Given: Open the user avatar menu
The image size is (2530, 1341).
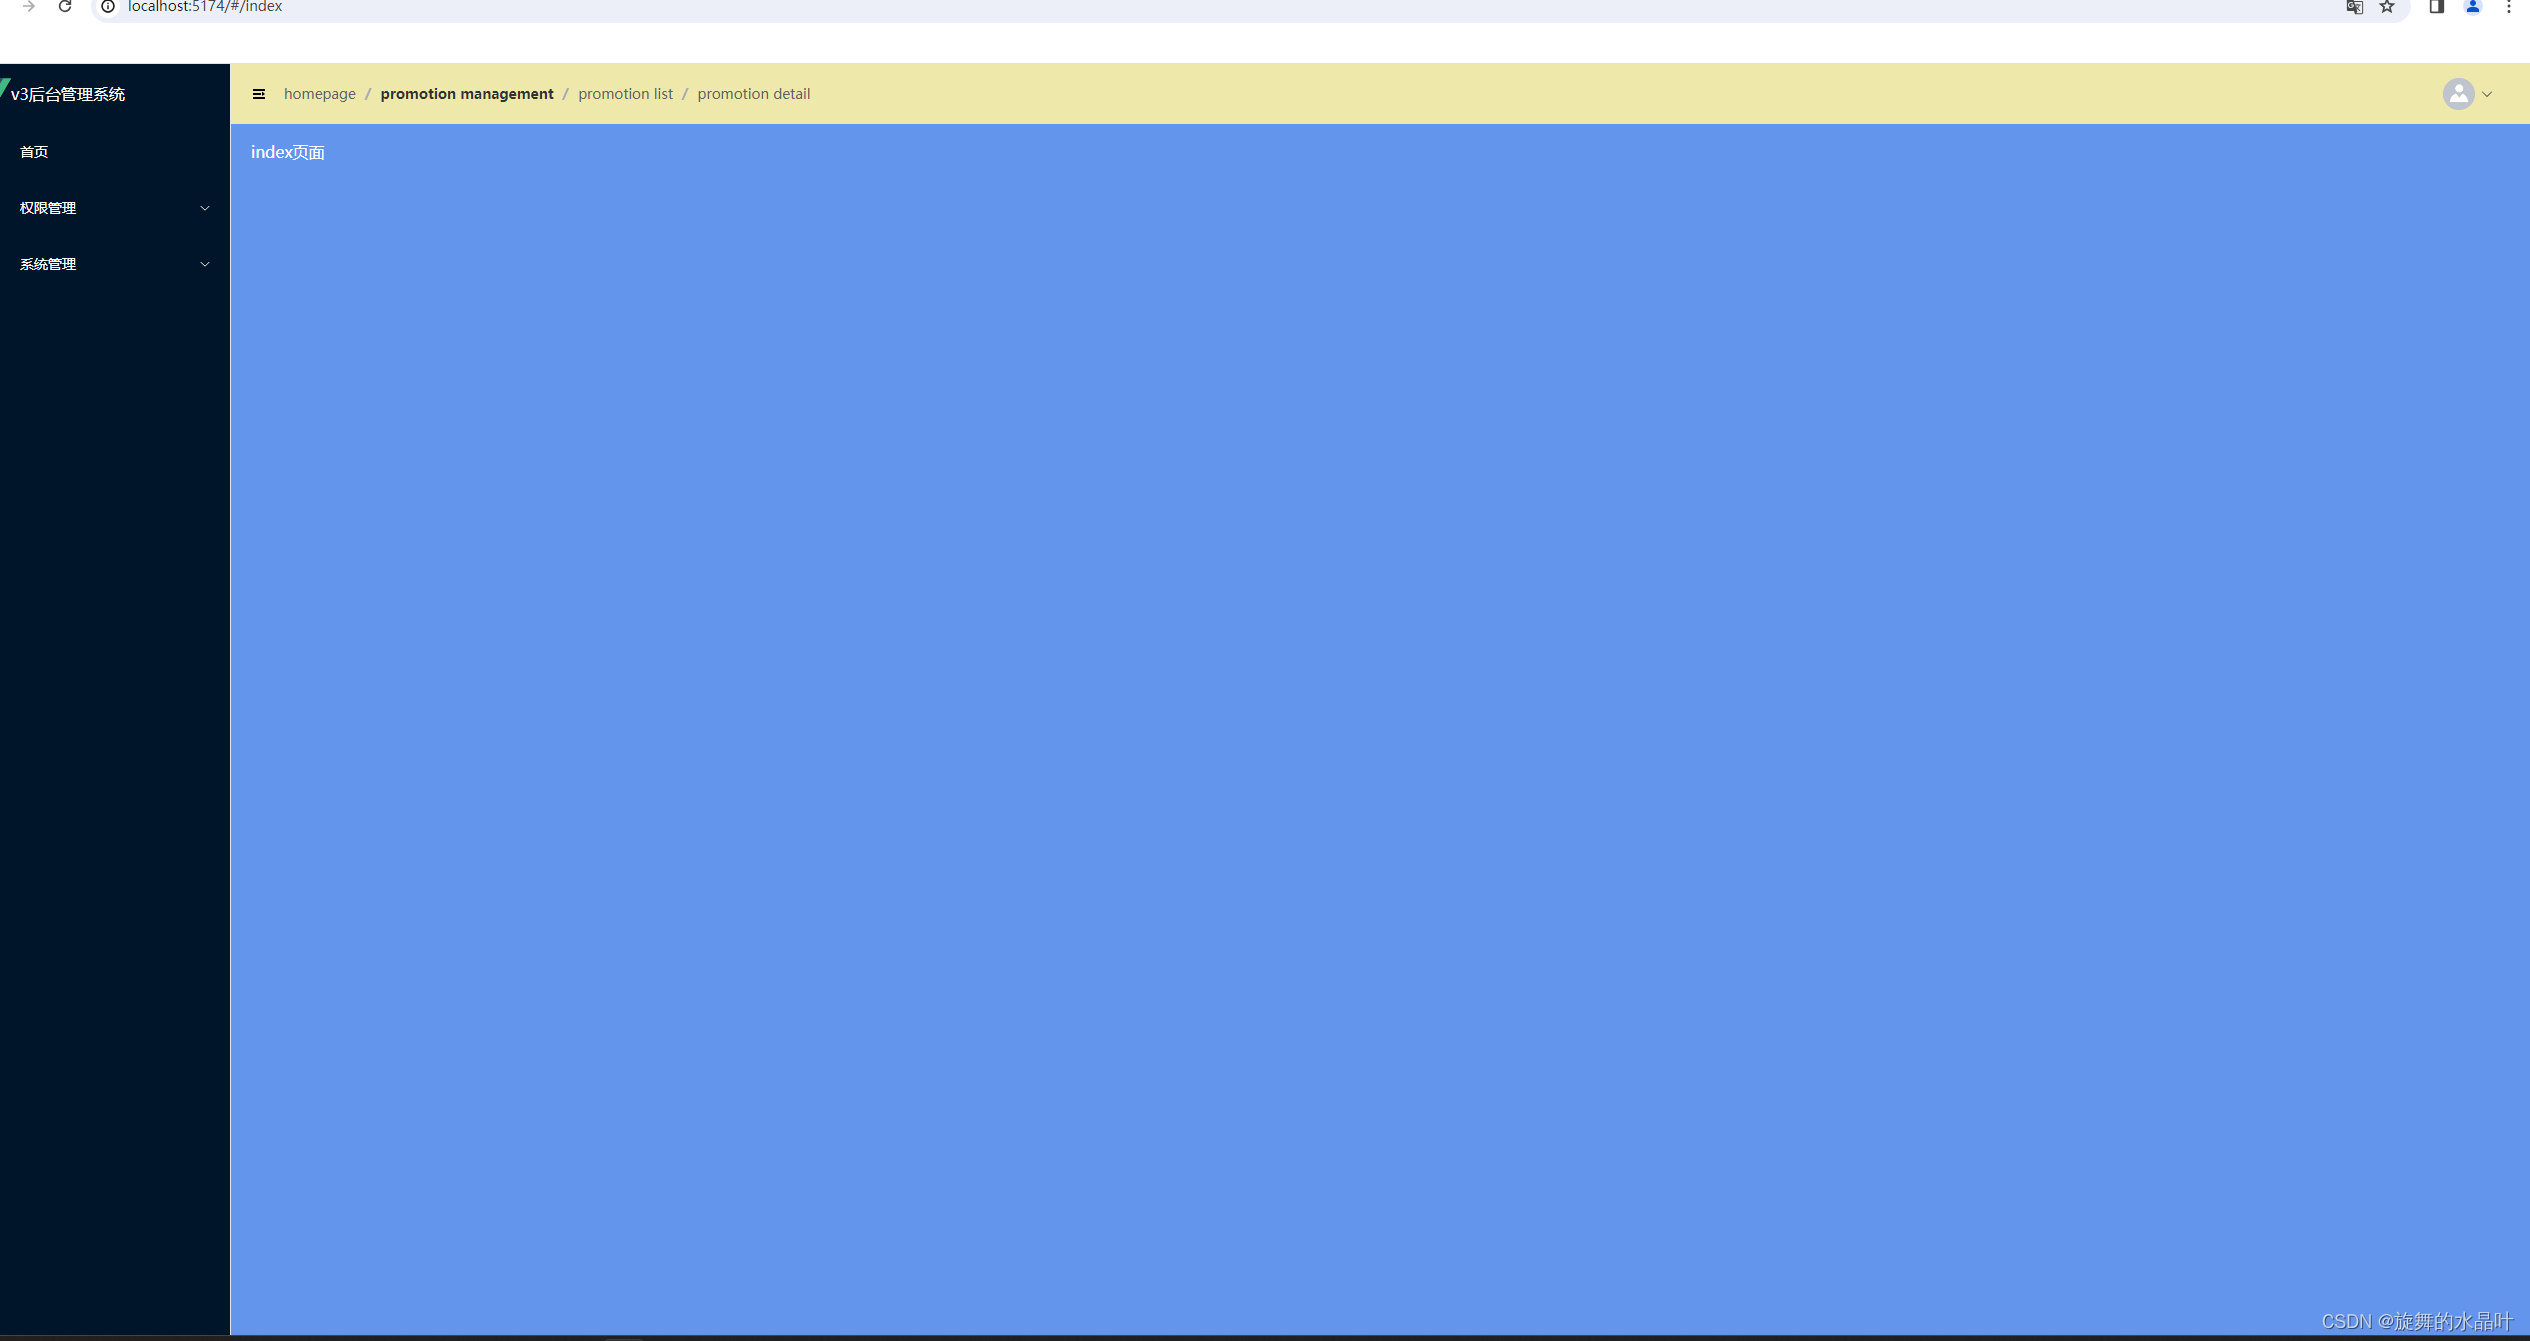Looking at the screenshot, I should pyautogui.click(x=2458, y=94).
